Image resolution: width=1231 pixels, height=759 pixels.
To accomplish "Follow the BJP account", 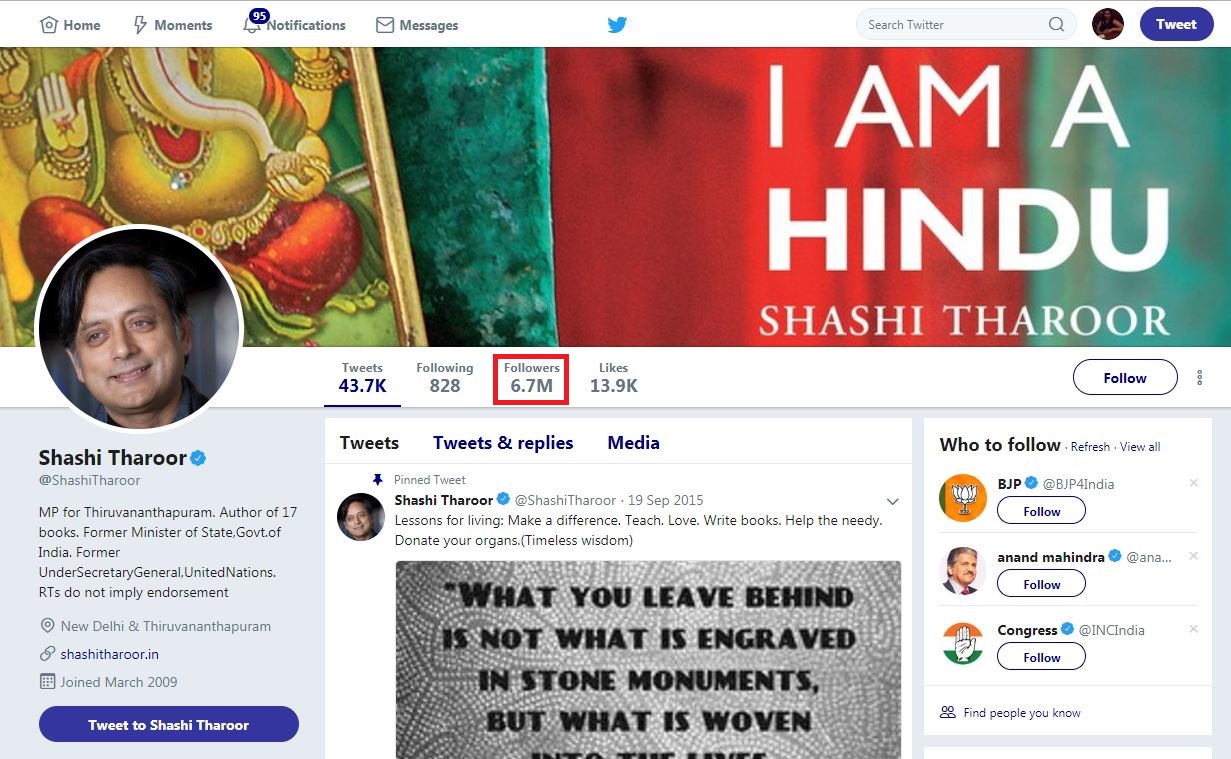I will [1041, 511].
